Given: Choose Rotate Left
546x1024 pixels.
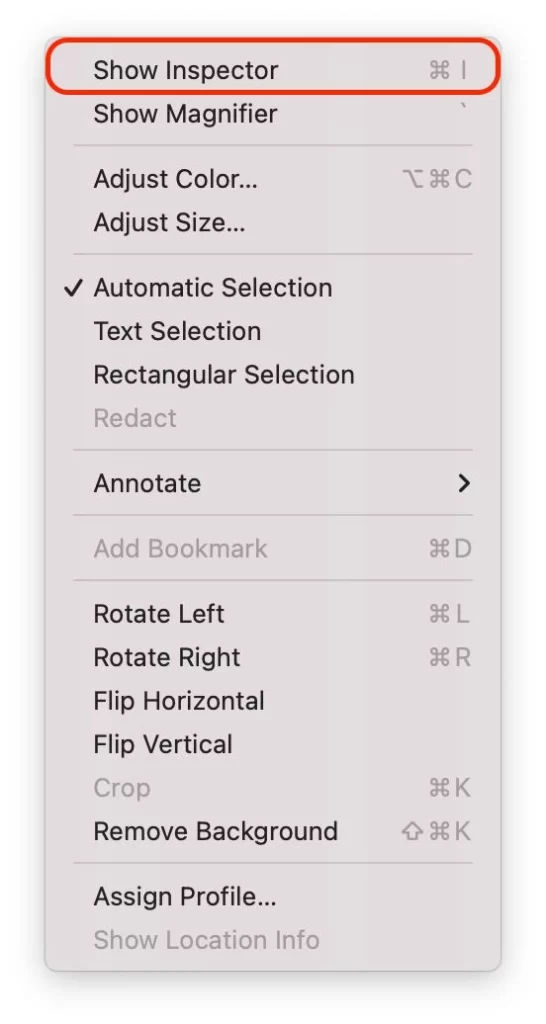Looking at the screenshot, I should (x=273, y=614).
